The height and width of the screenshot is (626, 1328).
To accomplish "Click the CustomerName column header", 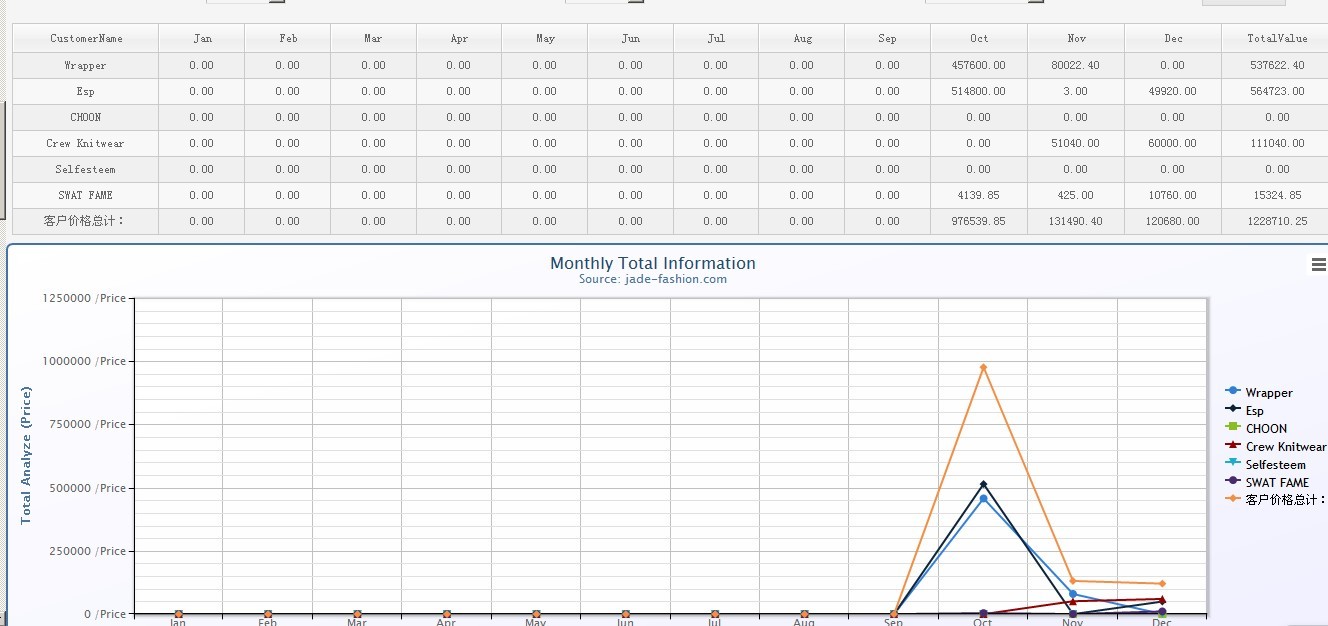I will pos(86,39).
